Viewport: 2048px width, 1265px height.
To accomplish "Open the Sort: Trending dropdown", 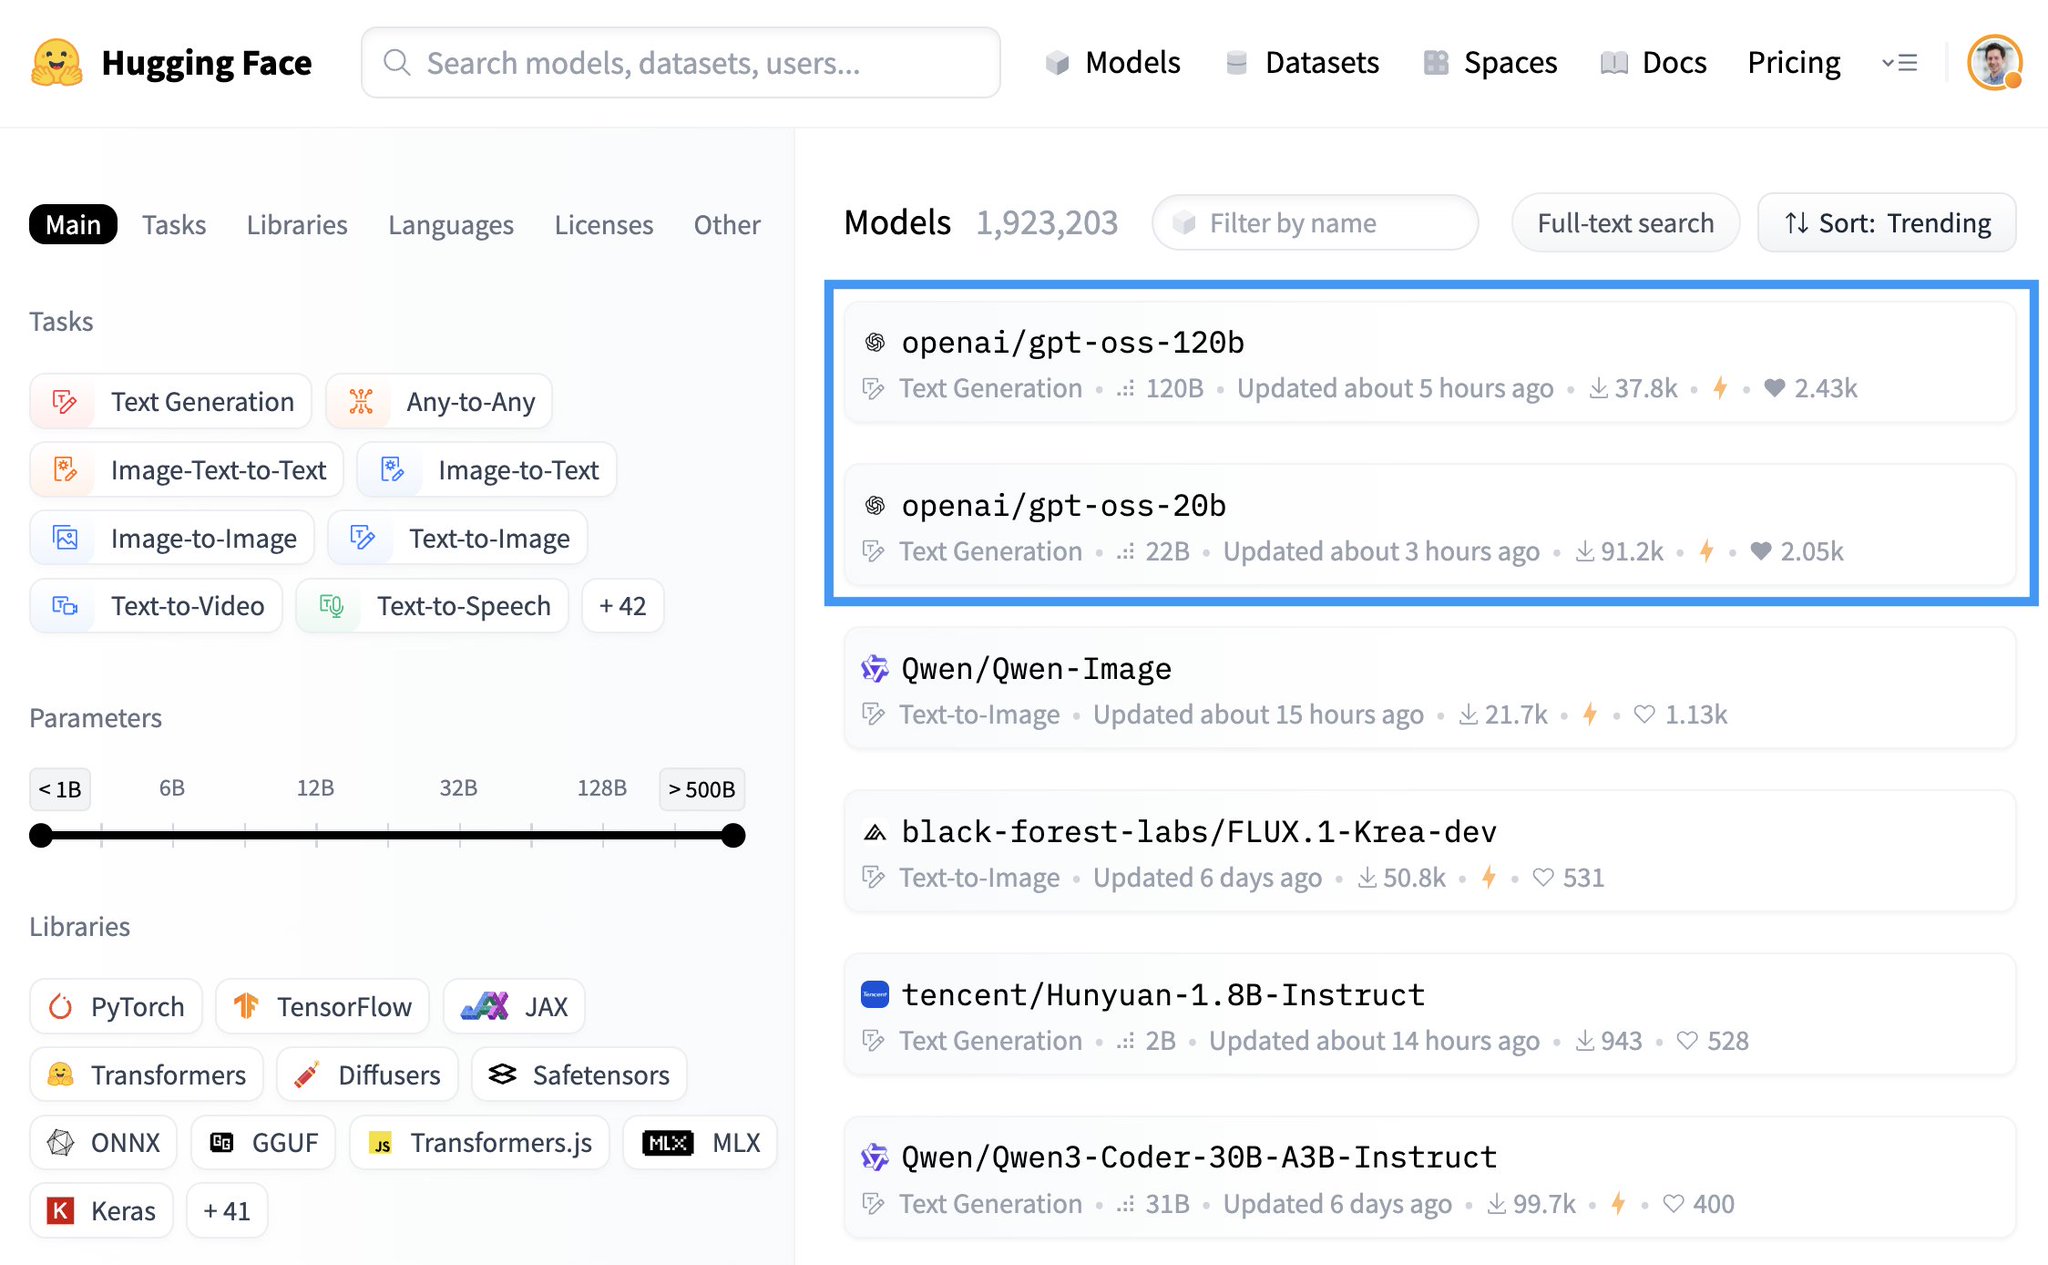I will (1887, 223).
